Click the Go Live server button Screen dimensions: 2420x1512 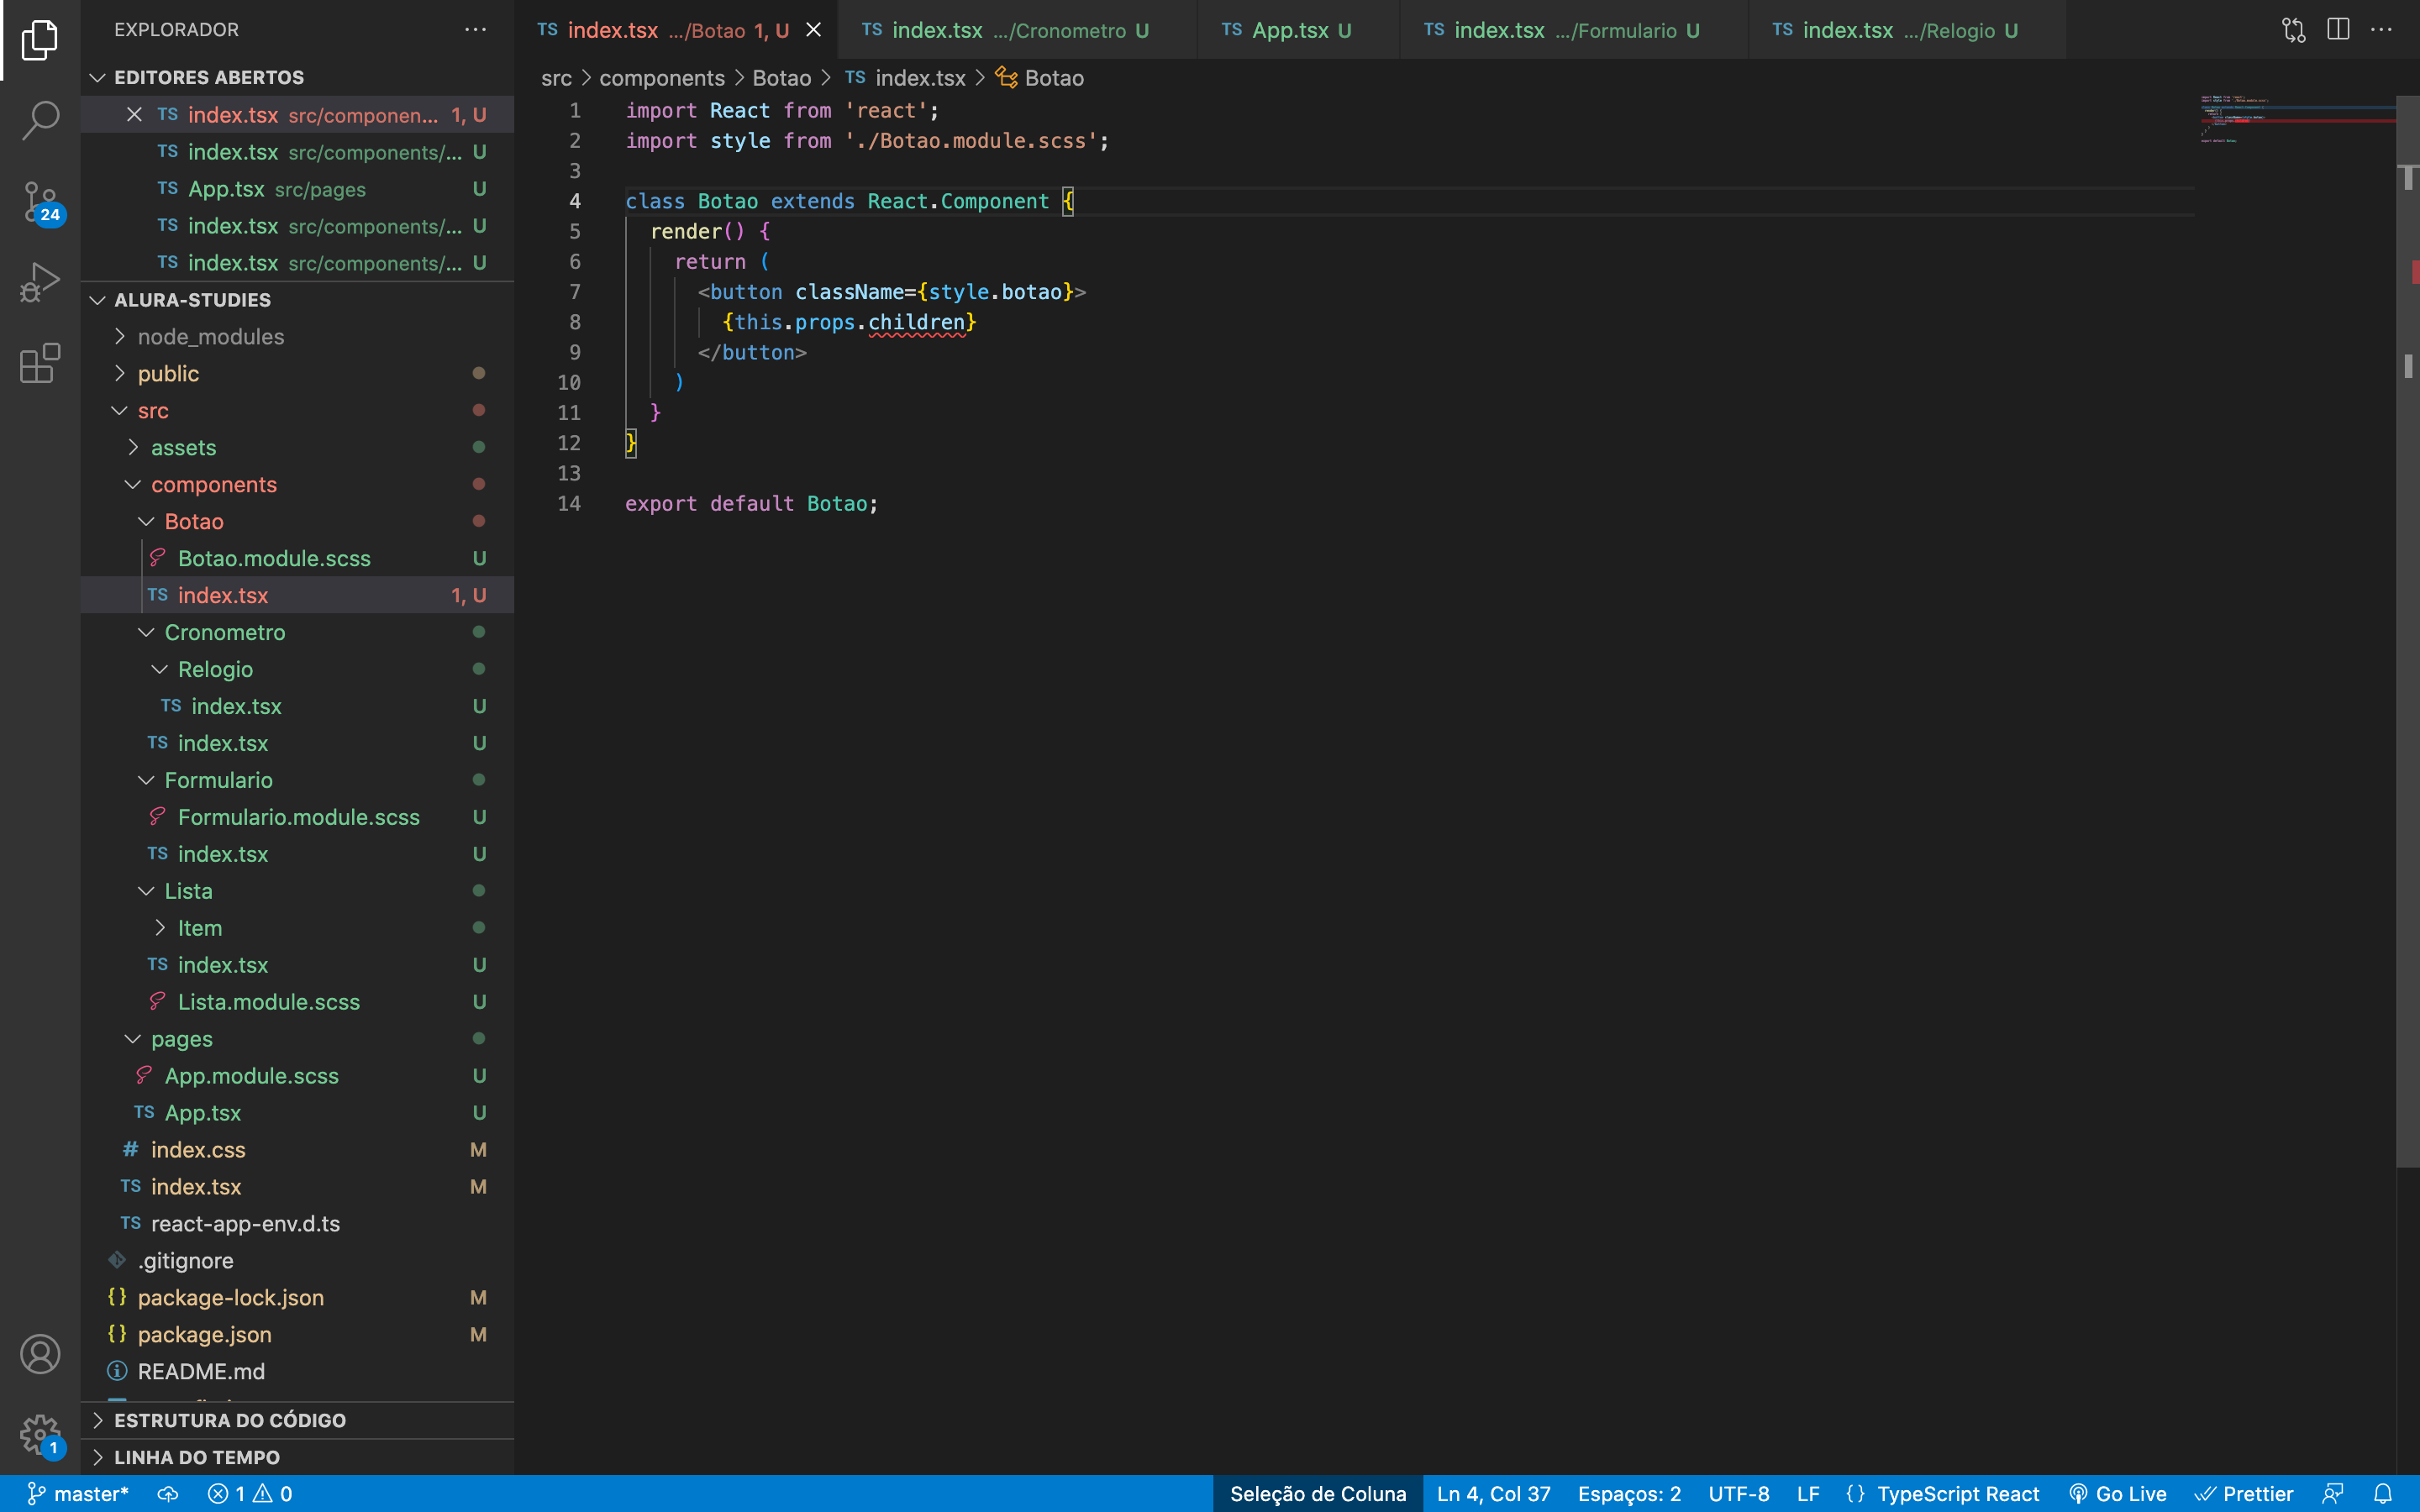(2118, 1494)
